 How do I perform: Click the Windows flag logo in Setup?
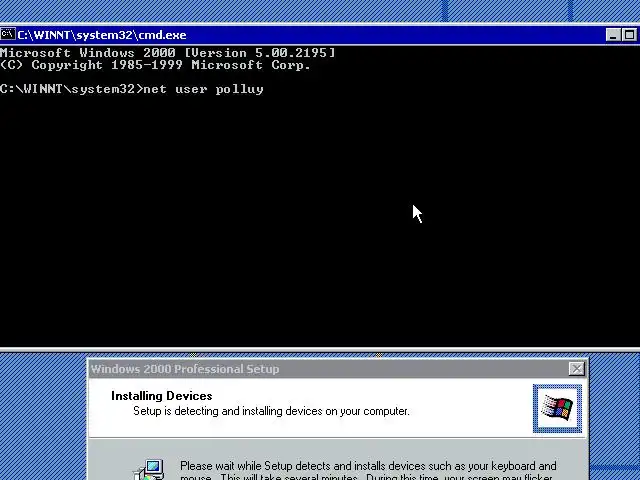point(557,408)
